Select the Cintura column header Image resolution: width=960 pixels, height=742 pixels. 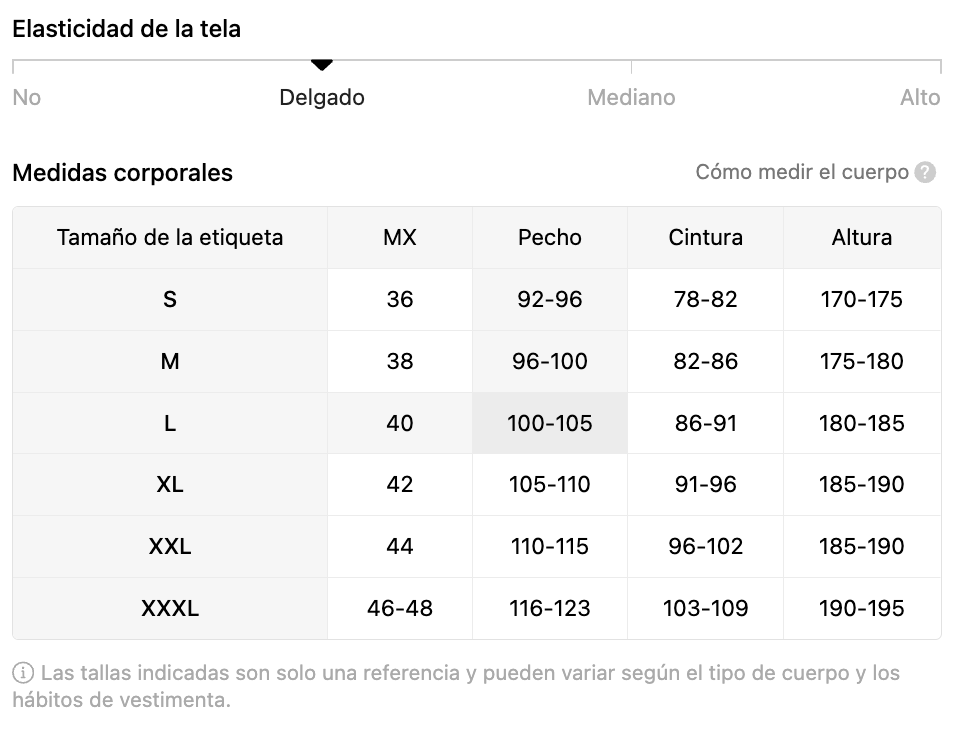pos(706,238)
